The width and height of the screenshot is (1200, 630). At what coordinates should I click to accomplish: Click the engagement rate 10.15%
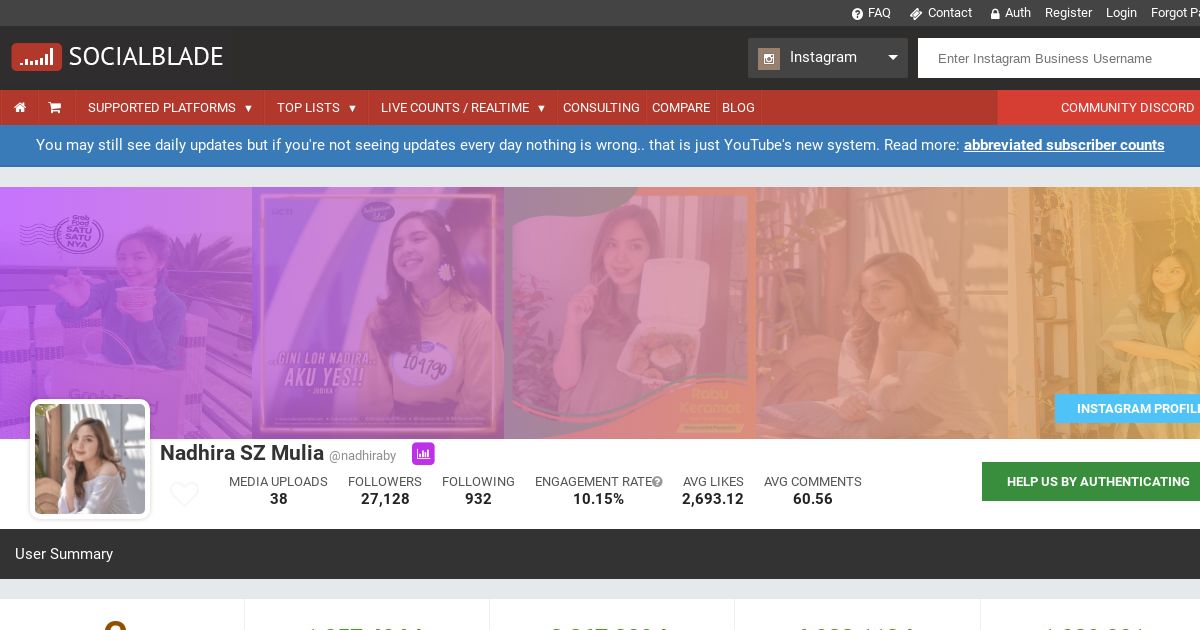tap(598, 499)
